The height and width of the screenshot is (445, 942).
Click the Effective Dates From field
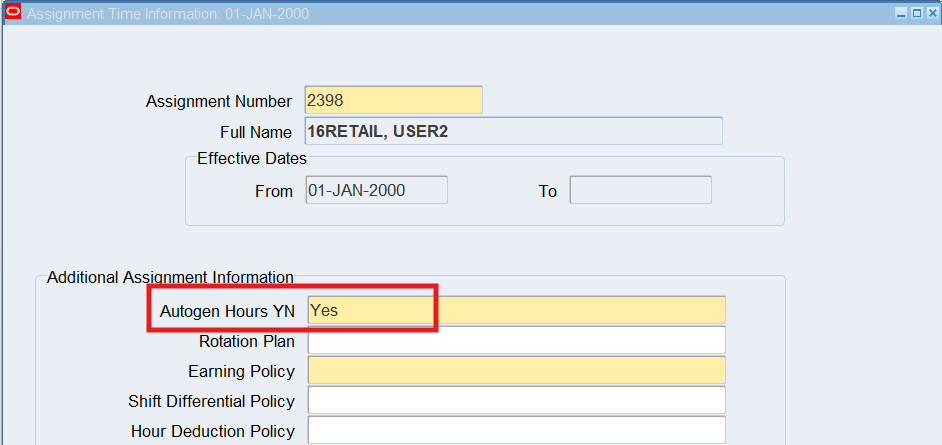[376, 190]
